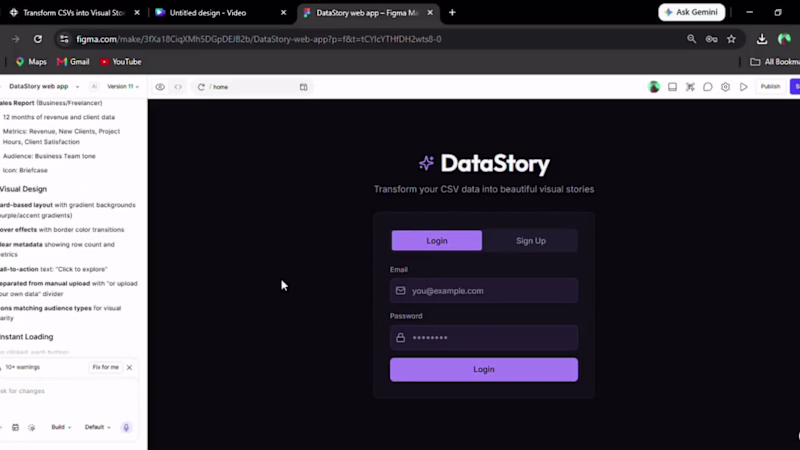Click the Audience: Business Team tone line

point(49,156)
